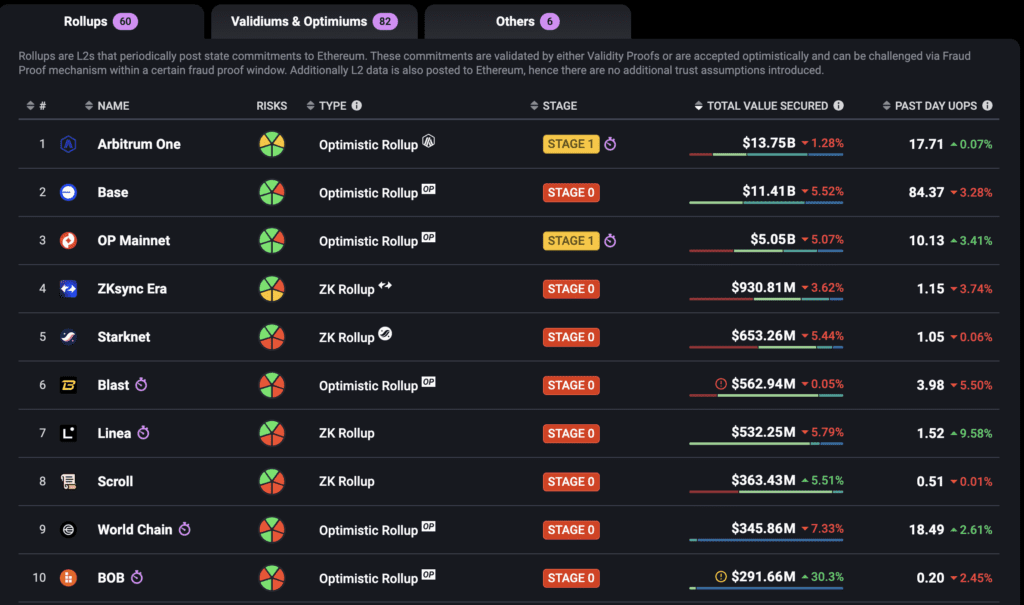This screenshot has width=1024, height=605.
Task: Click the STAGE 0 badge for Scroll
Action: [x=571, y=482]
